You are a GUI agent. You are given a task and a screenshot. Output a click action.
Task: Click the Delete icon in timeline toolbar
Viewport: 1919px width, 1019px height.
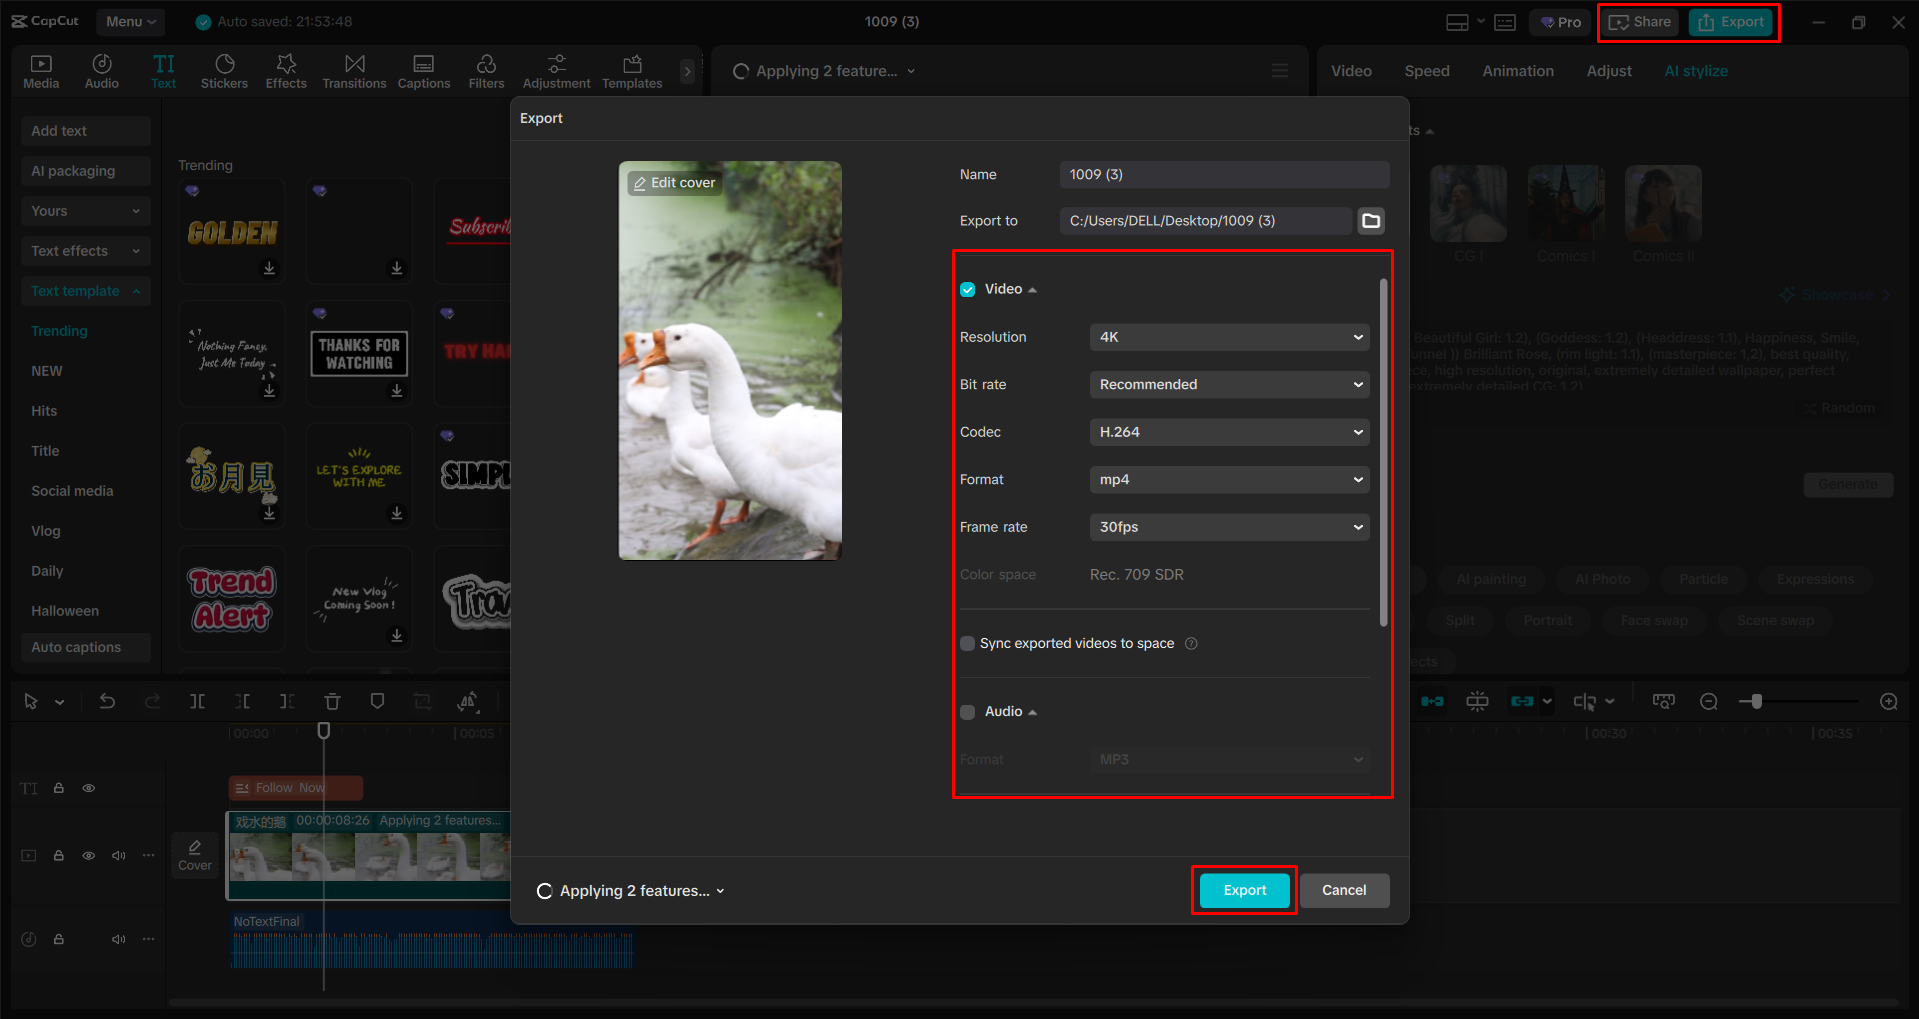tap(332, 701)
